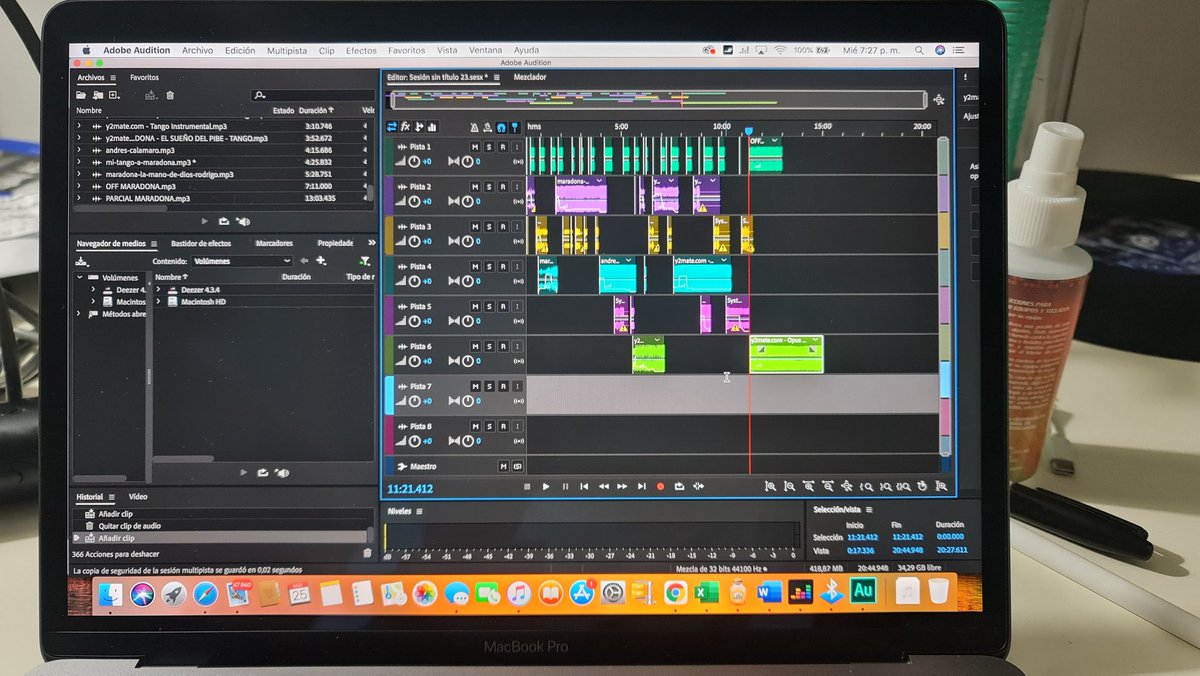Click the red Record button

pyautogui.click(x=660, y=486)
